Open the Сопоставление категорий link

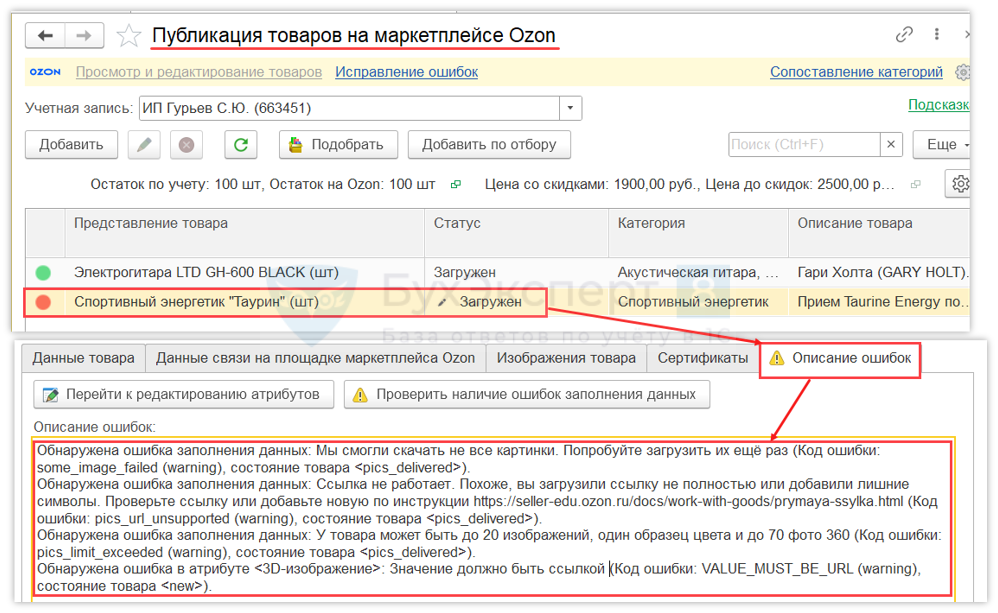(x=856, y=72)
